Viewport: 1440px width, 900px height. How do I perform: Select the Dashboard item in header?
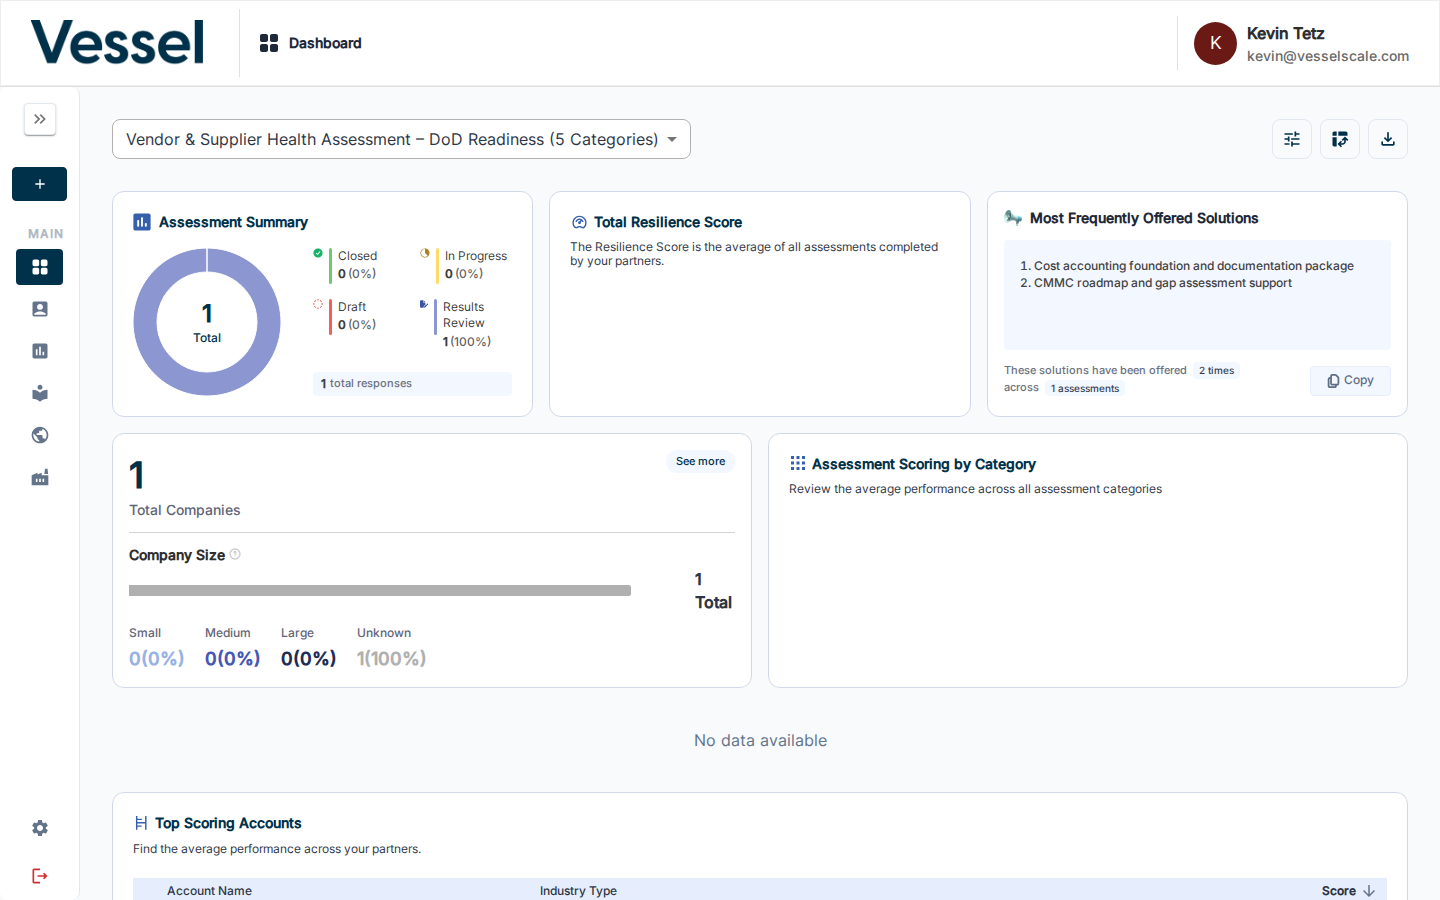coord(311,43)
